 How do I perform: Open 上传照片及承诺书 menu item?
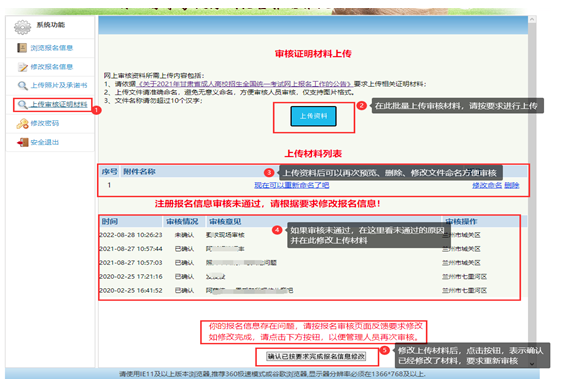(x=59, y=85)
